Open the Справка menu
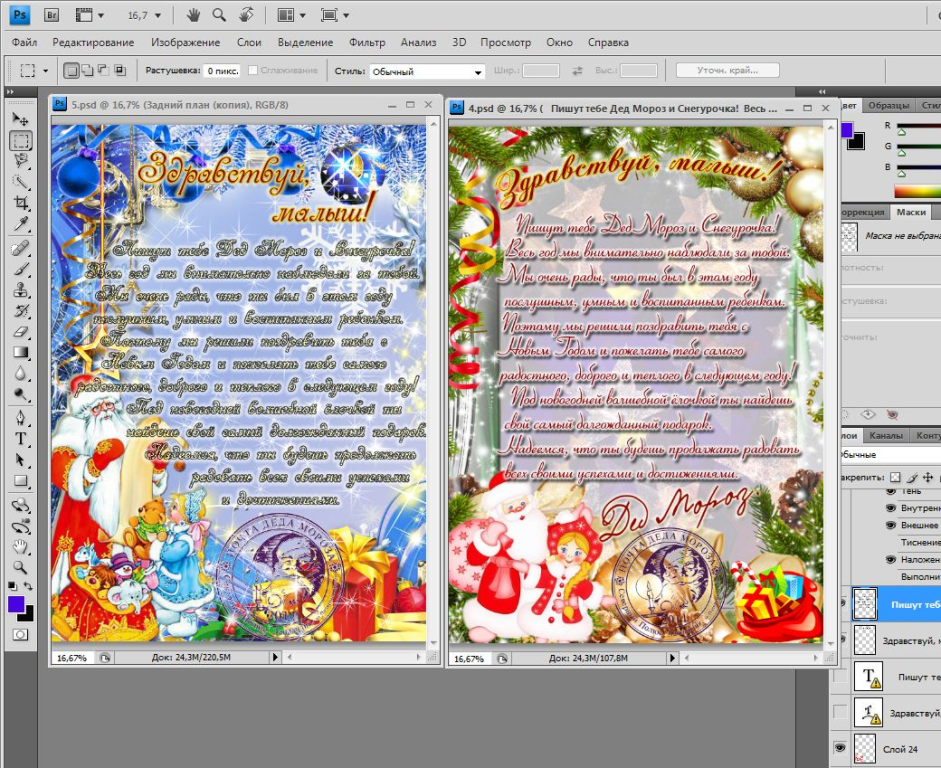The image size is (941, 768). (x=608, y=42)
